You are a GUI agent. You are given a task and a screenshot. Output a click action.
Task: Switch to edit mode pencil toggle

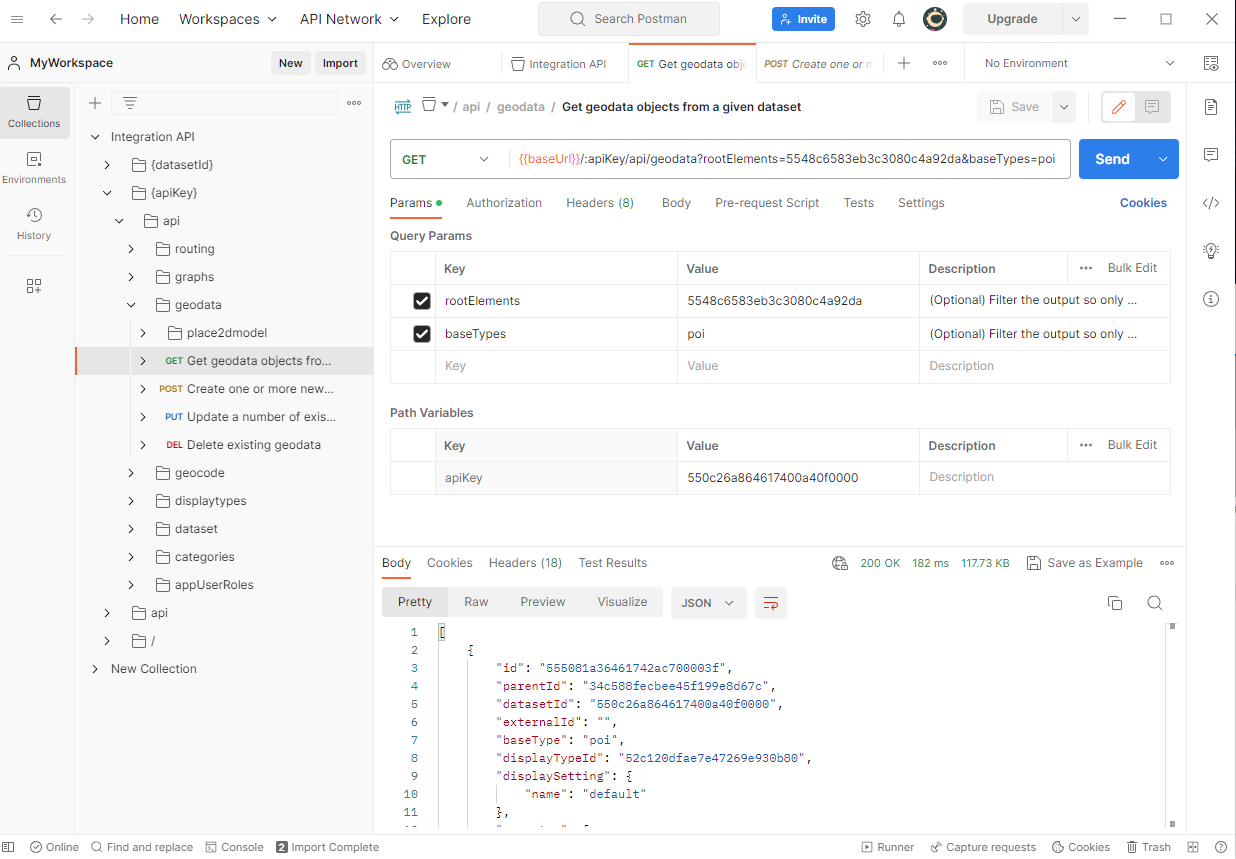coord(1119,107)
